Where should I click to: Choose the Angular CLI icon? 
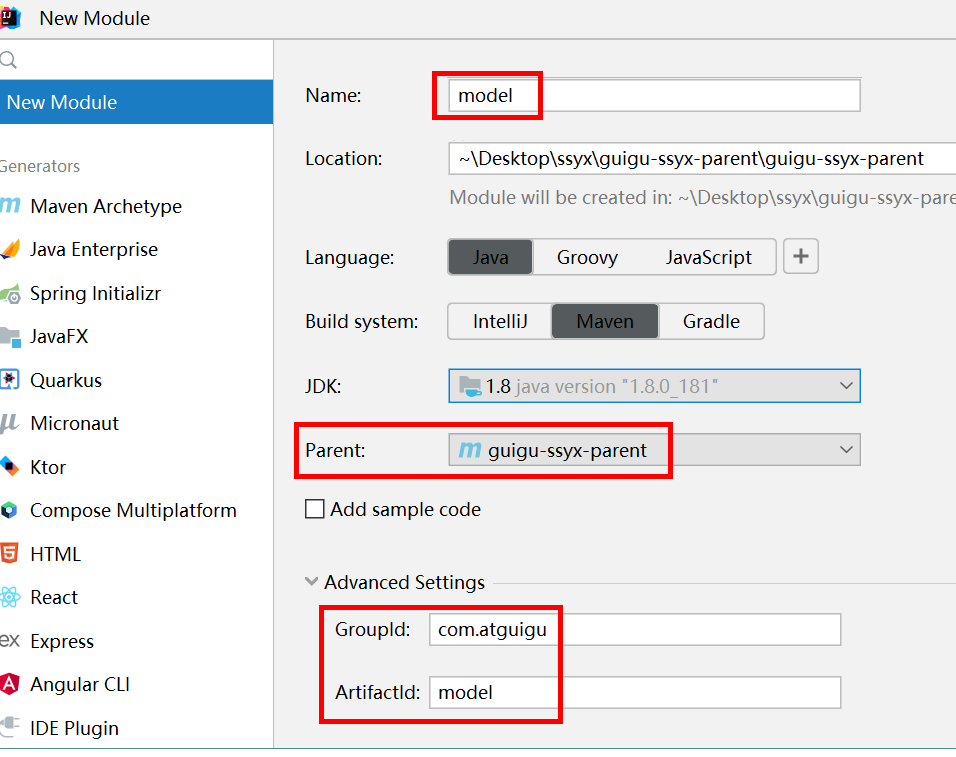[x=10, y=685]
